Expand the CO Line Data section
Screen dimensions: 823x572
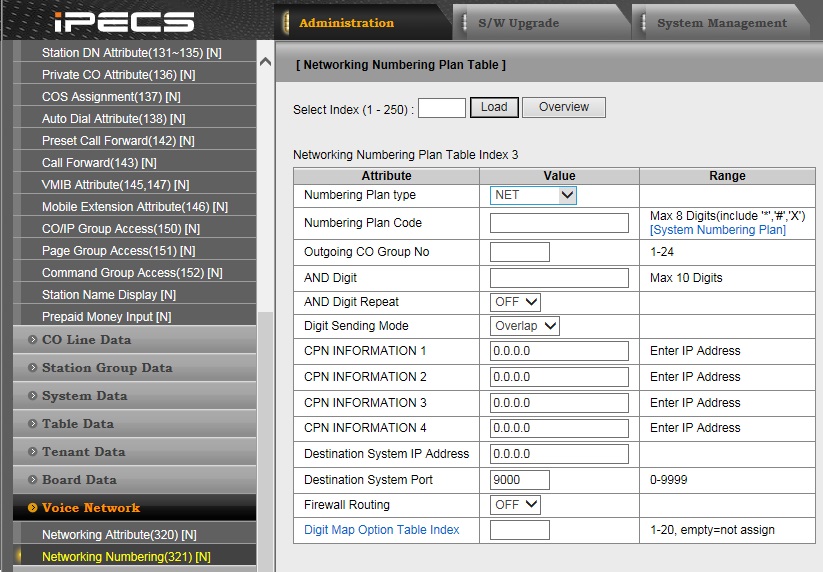pyautogui.click(x=86, y=340)
